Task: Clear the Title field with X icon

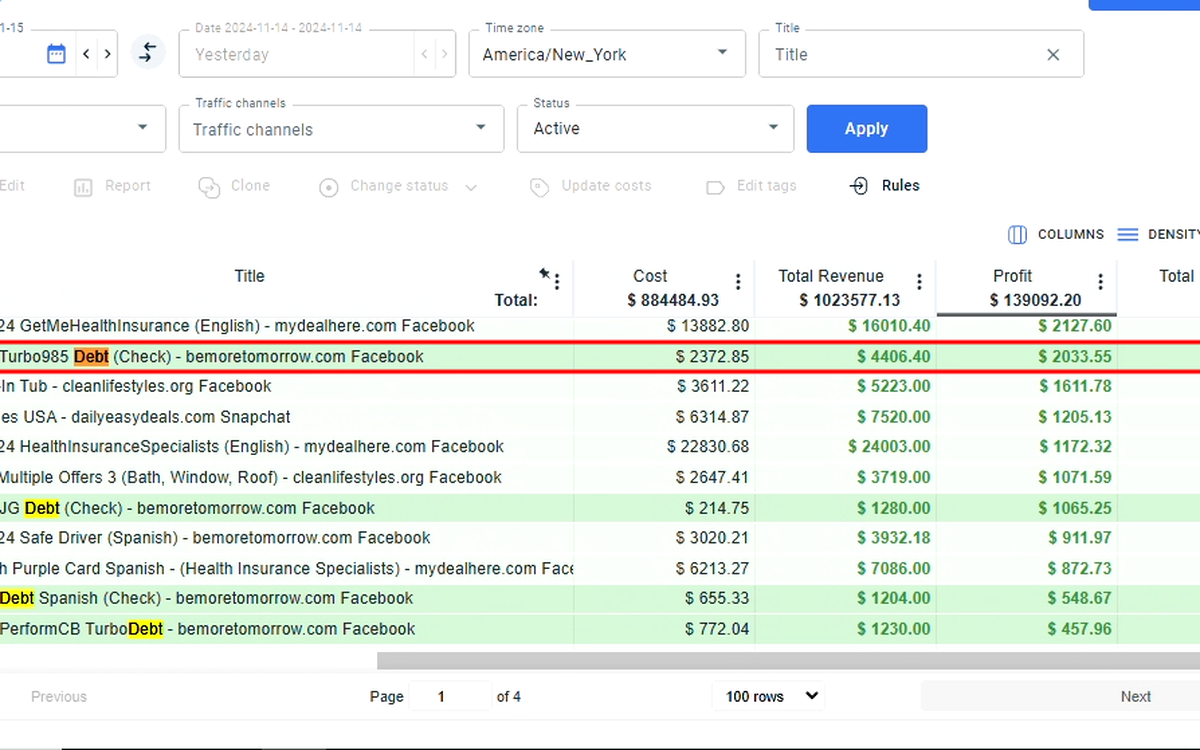Action: [1053, 55]
